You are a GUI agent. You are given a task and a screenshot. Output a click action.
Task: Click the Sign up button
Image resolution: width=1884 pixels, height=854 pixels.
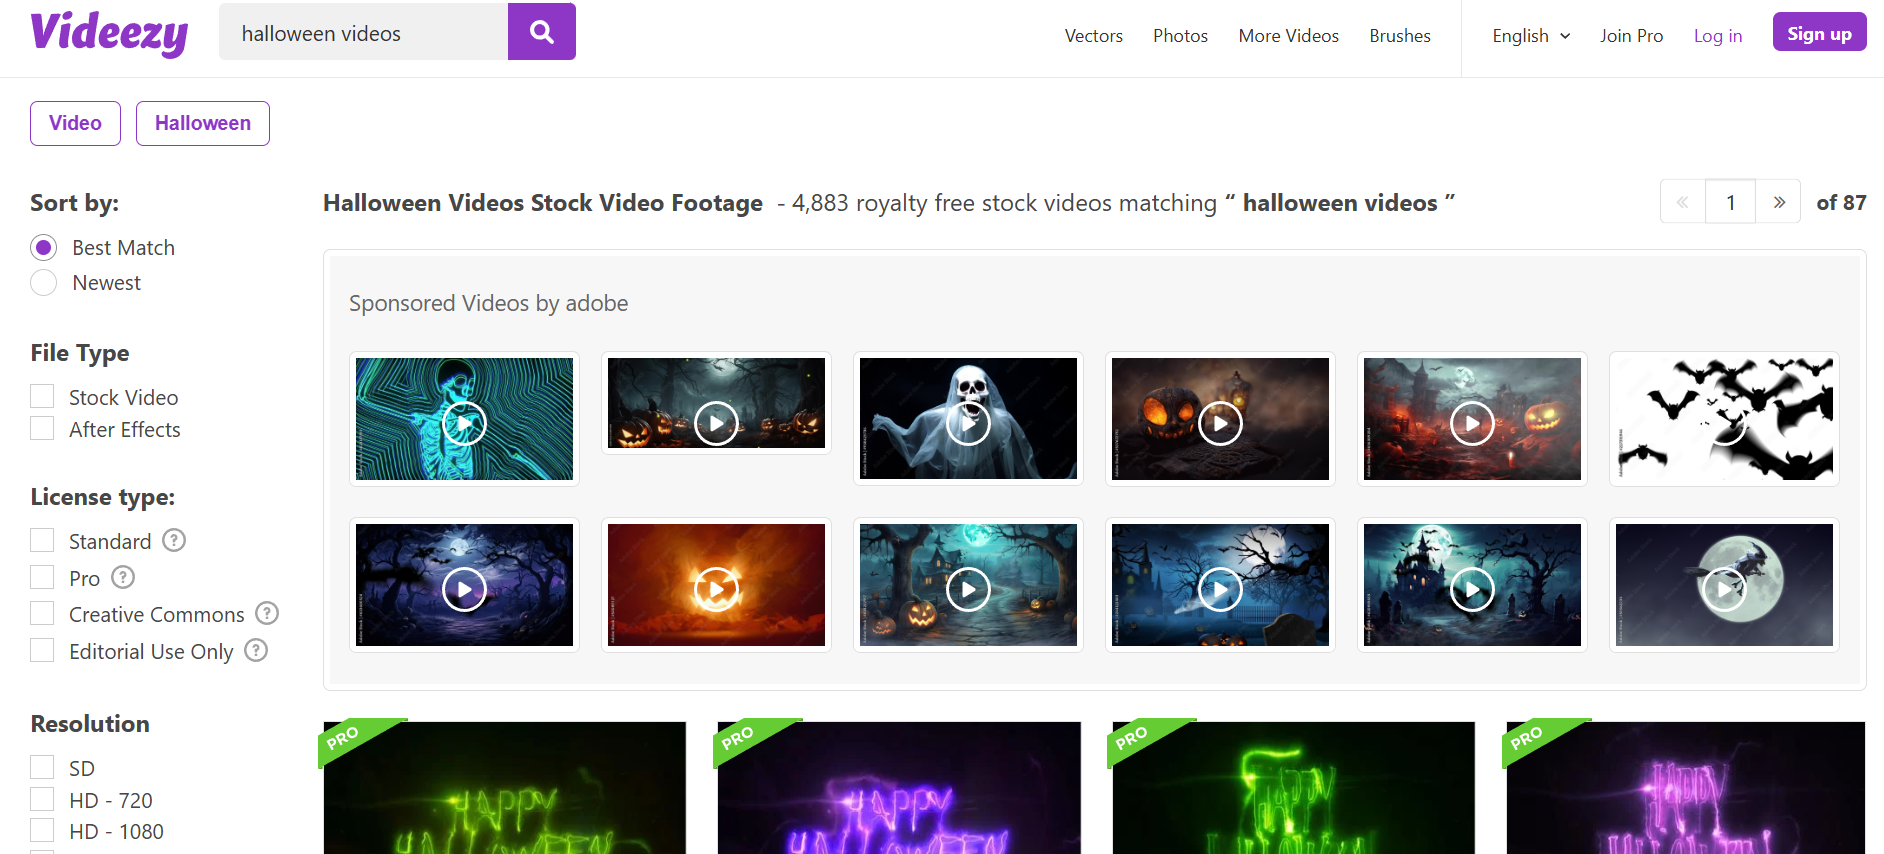(x=1819, y=33)
